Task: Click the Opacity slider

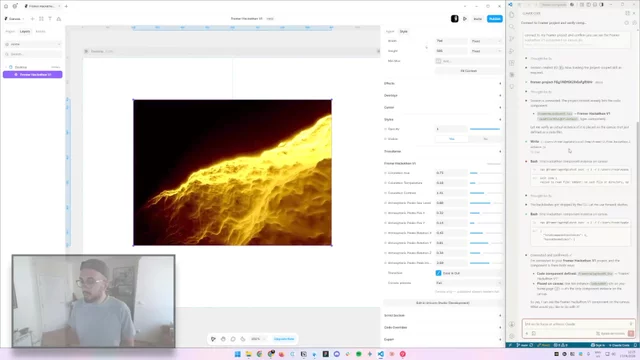Action: (x=485, y=129)
